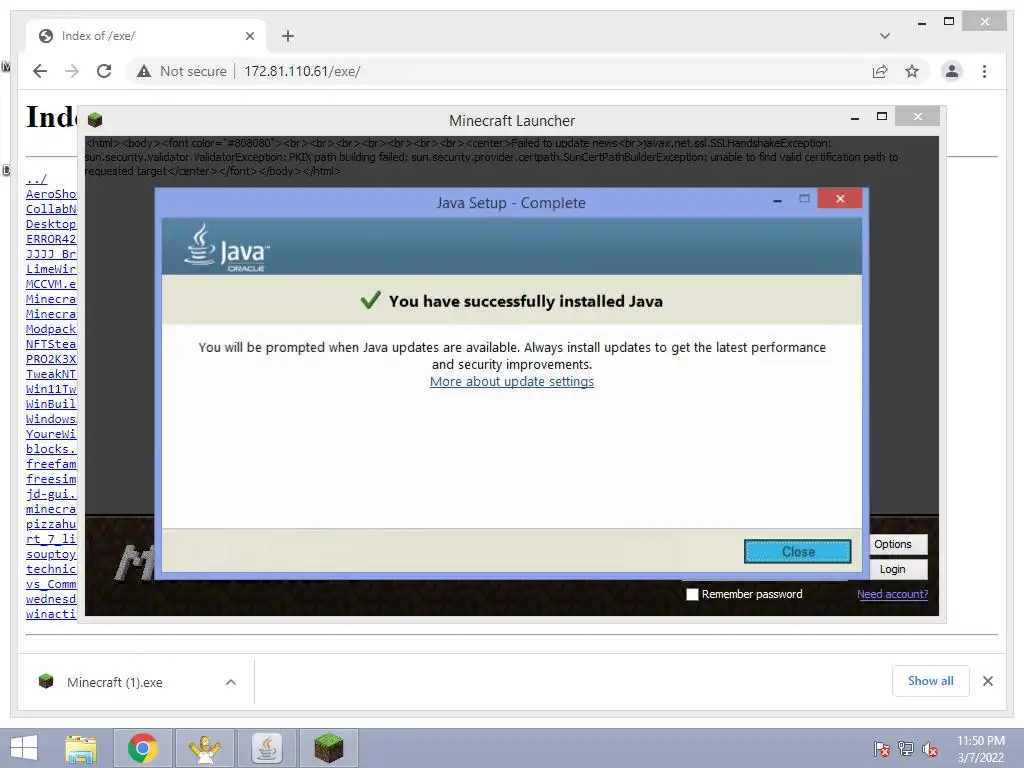Open the Need account? link
The width and height of the screenshot is (1024, 768).
tap(892, 594)
